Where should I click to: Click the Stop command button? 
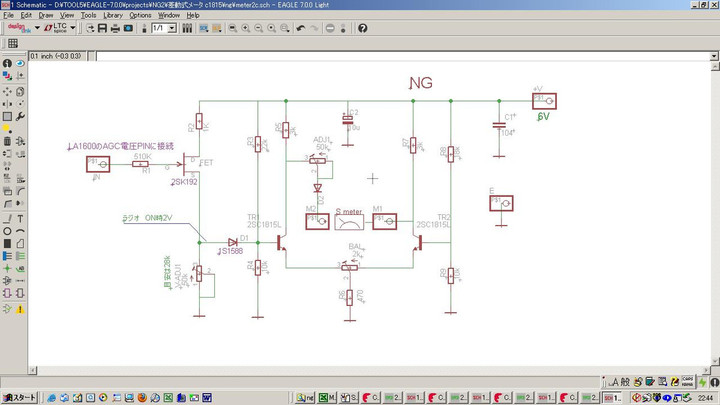pos(331,28)
